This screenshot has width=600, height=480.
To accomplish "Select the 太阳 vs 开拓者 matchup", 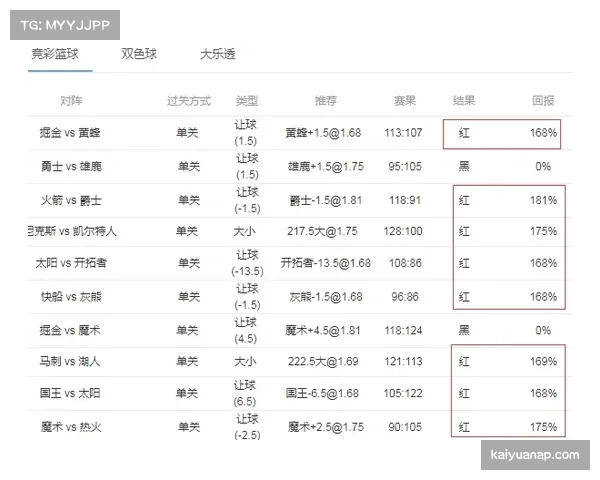I will coord(71,263).
